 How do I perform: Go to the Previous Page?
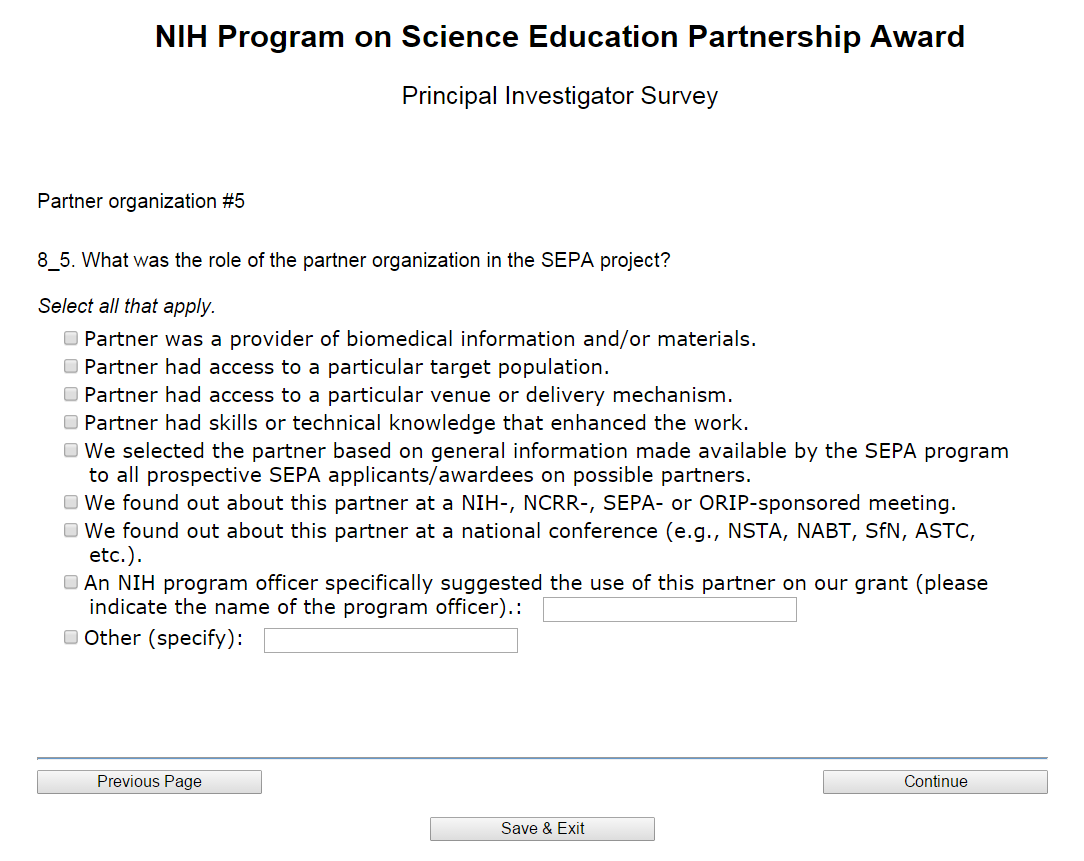coord(149,782)
